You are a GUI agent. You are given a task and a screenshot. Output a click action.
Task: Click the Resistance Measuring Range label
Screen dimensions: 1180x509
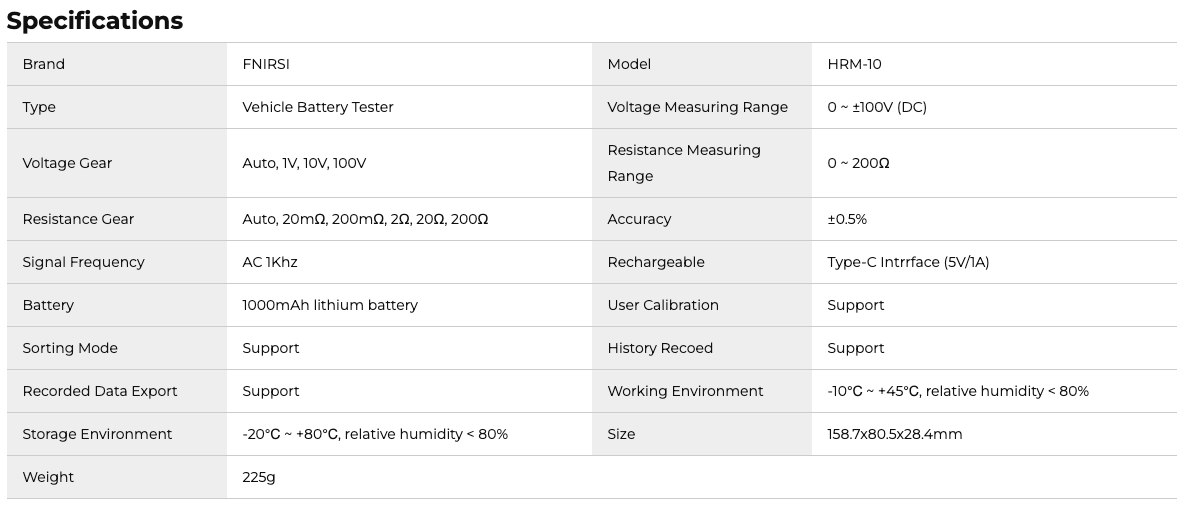[x=684, y=163]
